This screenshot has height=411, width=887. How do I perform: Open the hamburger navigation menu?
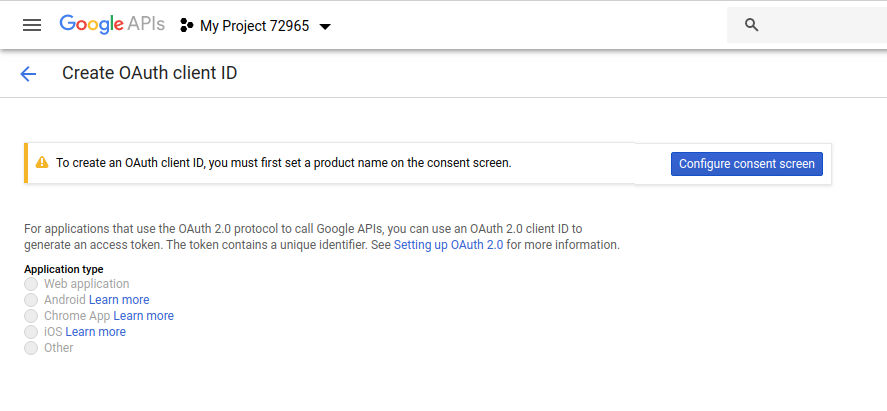32,25
